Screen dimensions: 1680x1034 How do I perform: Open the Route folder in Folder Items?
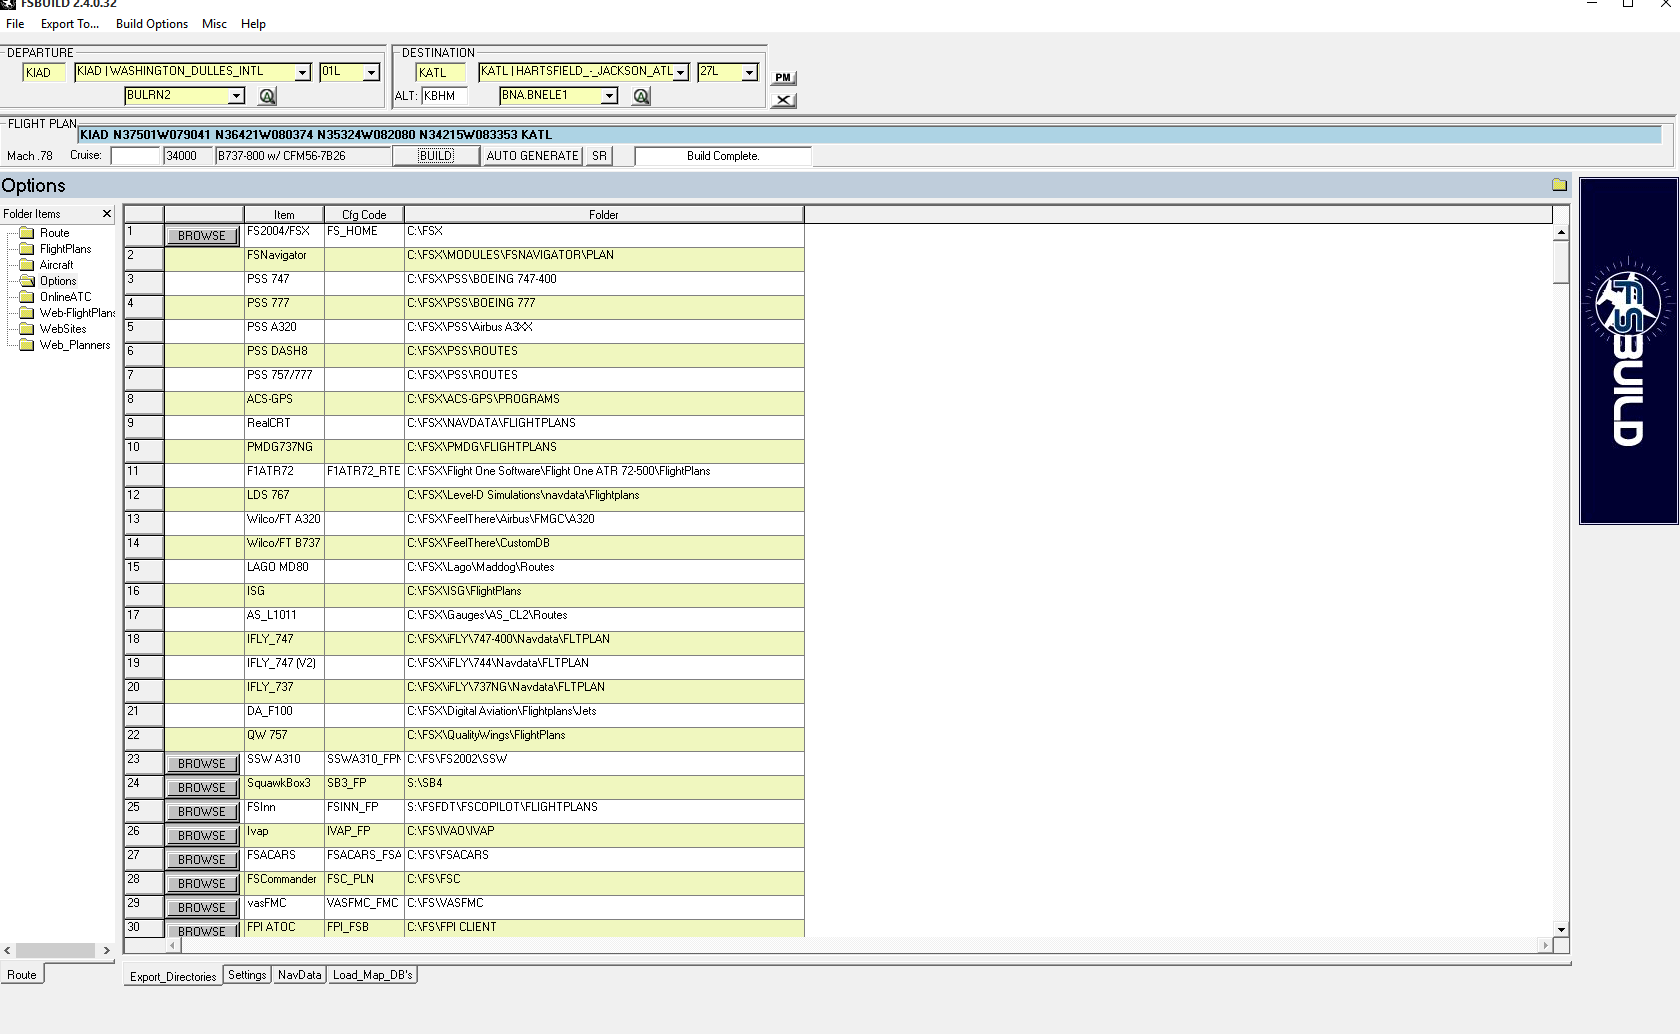(x=54, y=233)
